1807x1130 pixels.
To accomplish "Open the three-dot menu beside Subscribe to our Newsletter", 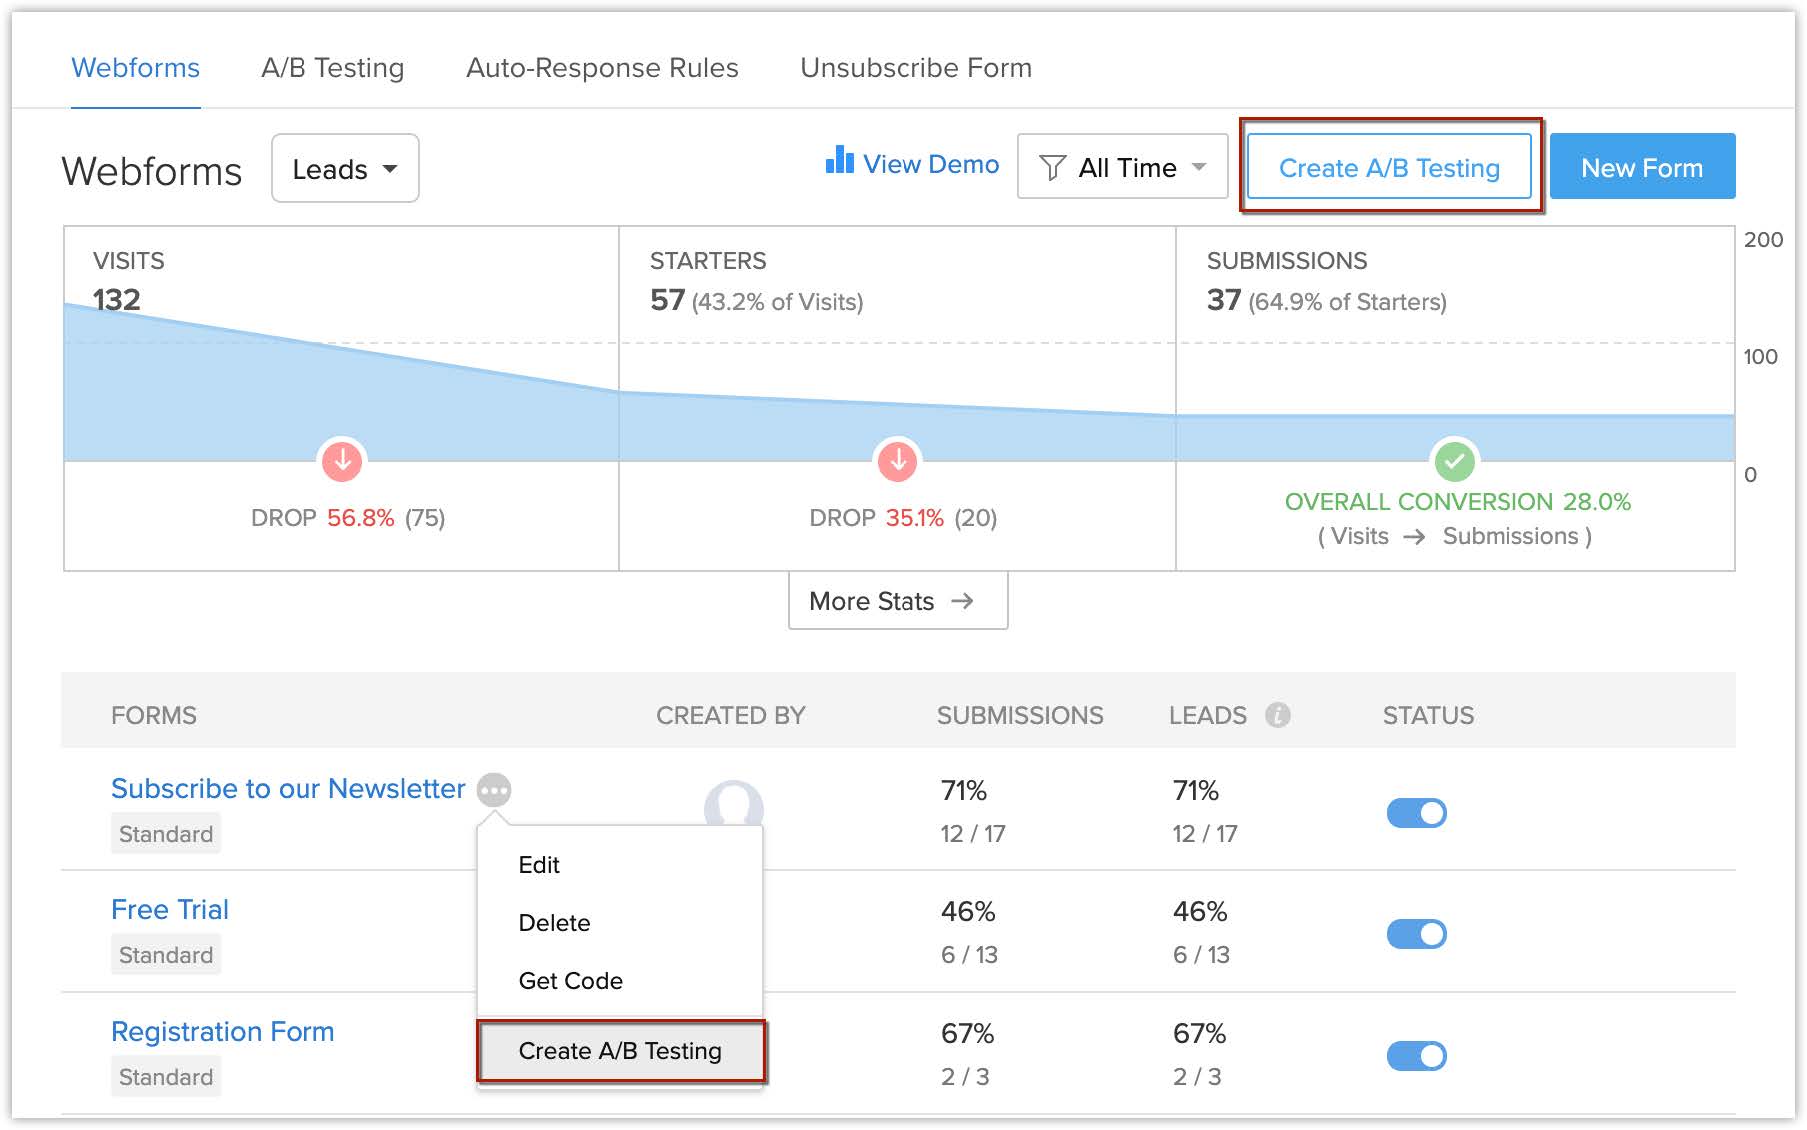I will tap(494, 790).
